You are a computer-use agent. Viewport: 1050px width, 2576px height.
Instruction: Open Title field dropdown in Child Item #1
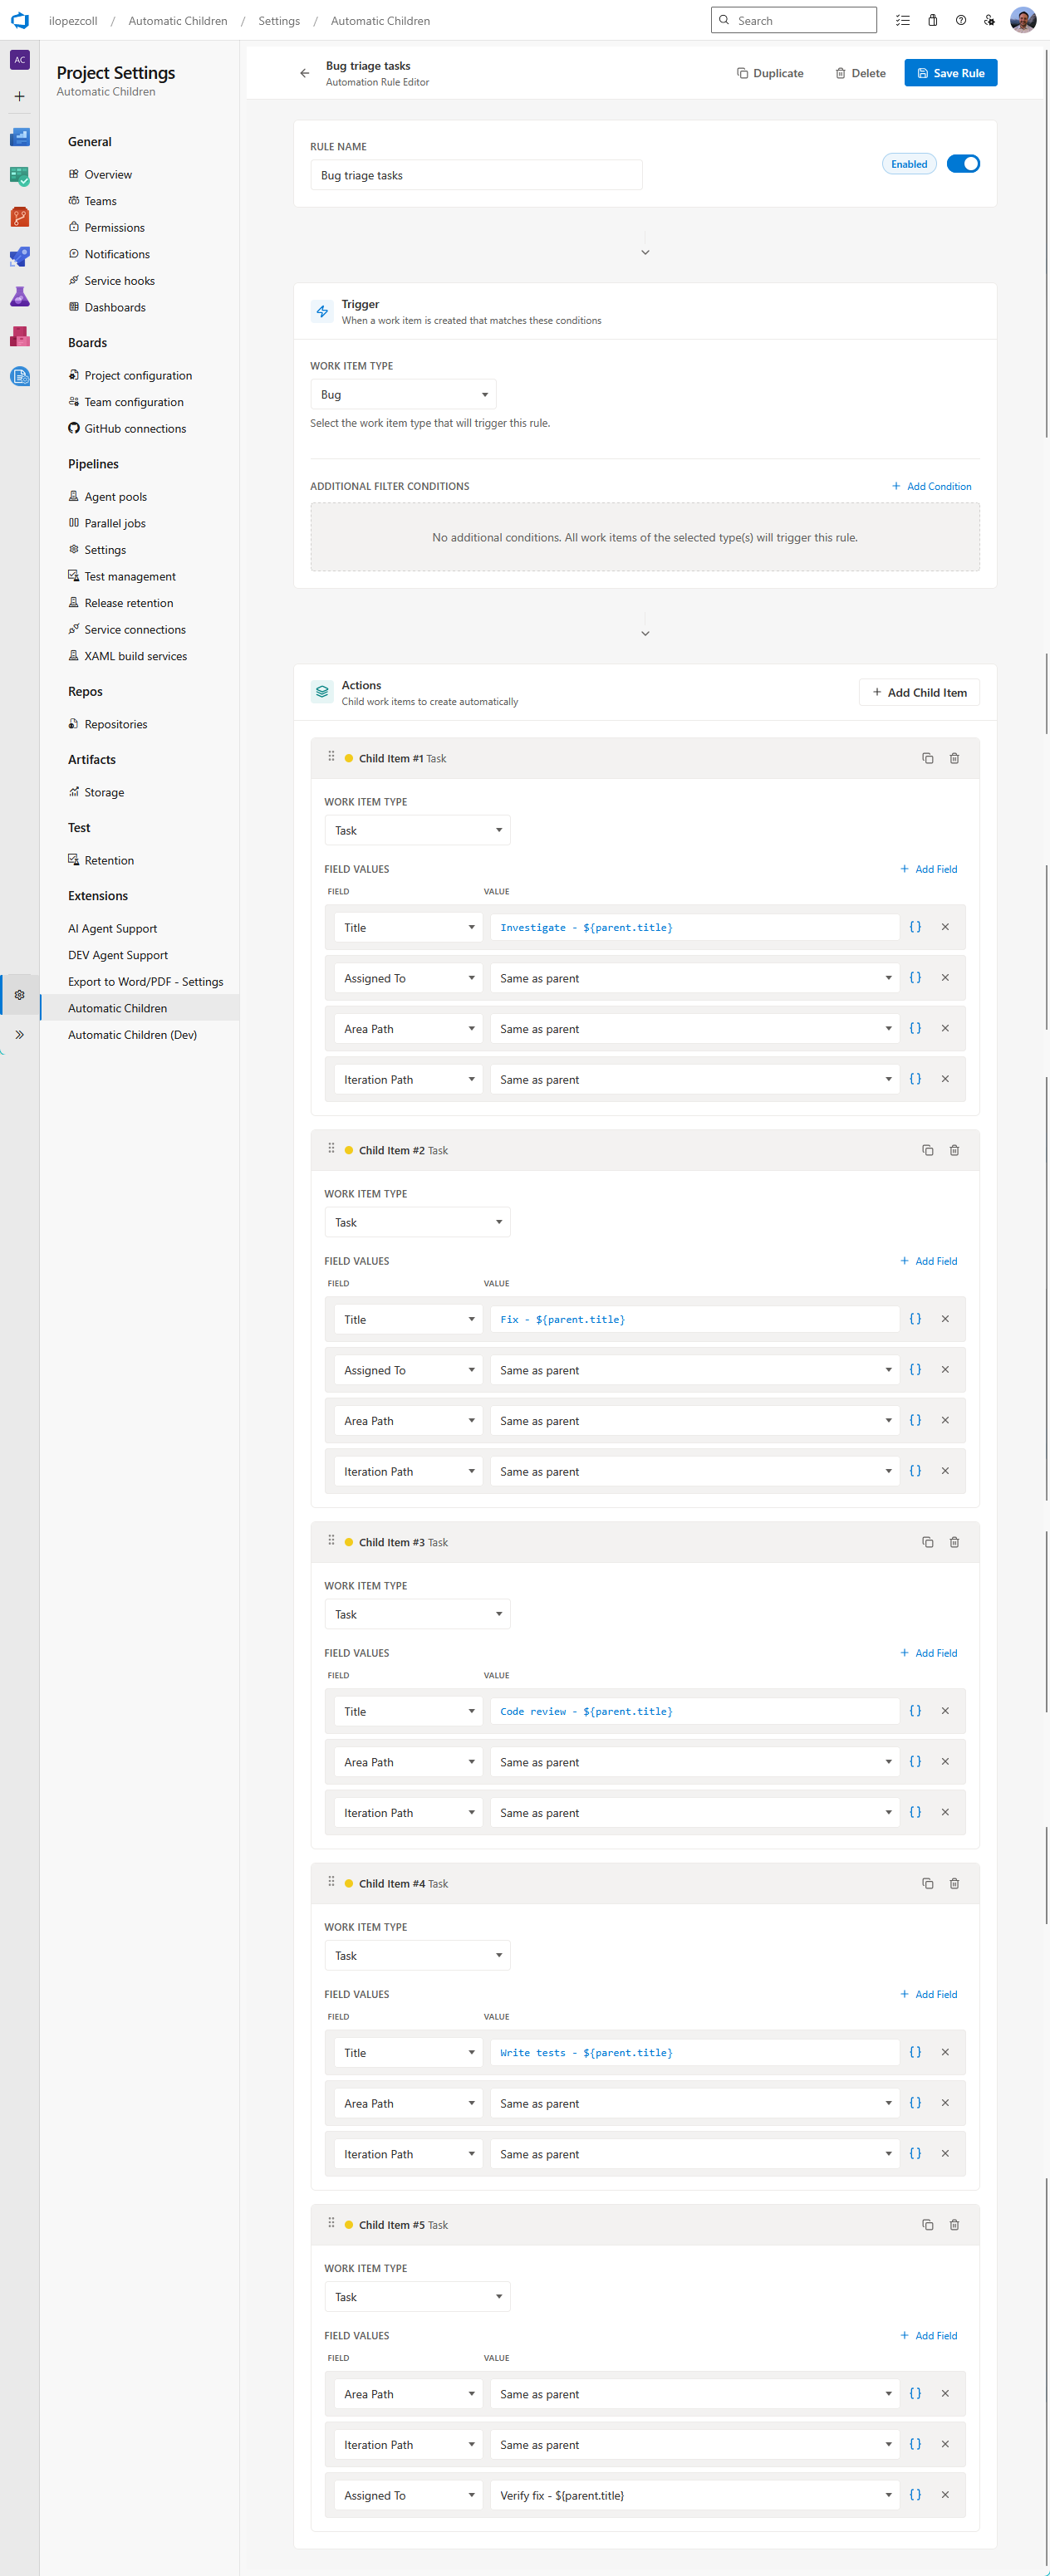[409, 927]
